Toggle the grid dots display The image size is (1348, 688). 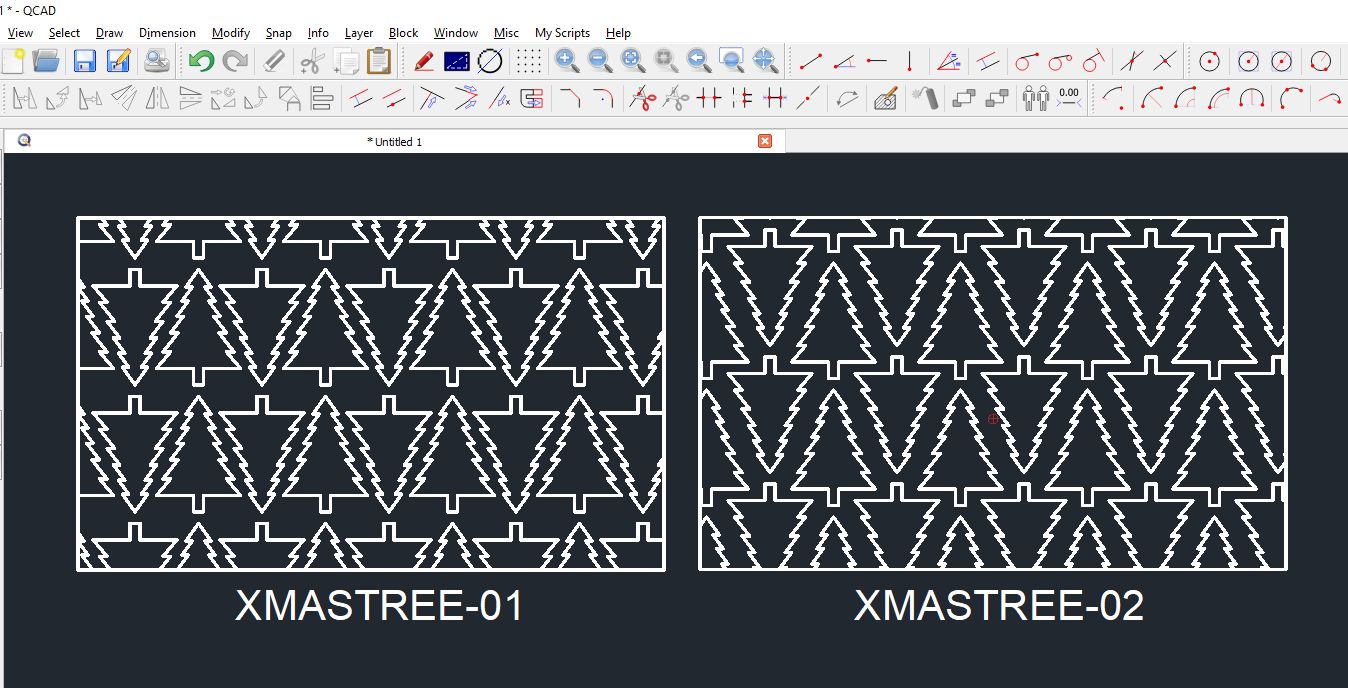click(x=528, y=61)
